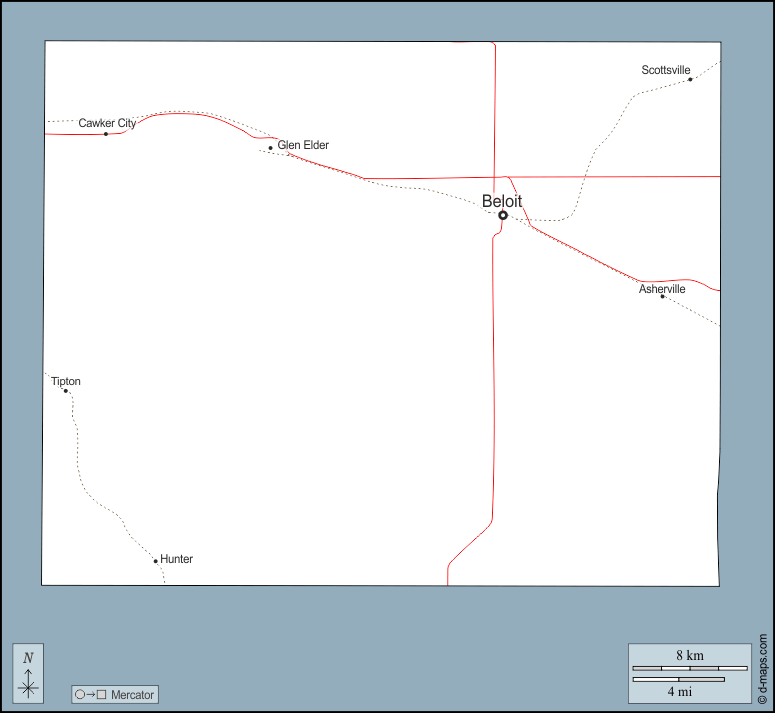This screenshot has height=713, width=775.
Task: Click the Scottsville dot marker
Action: tap(690, 79)
